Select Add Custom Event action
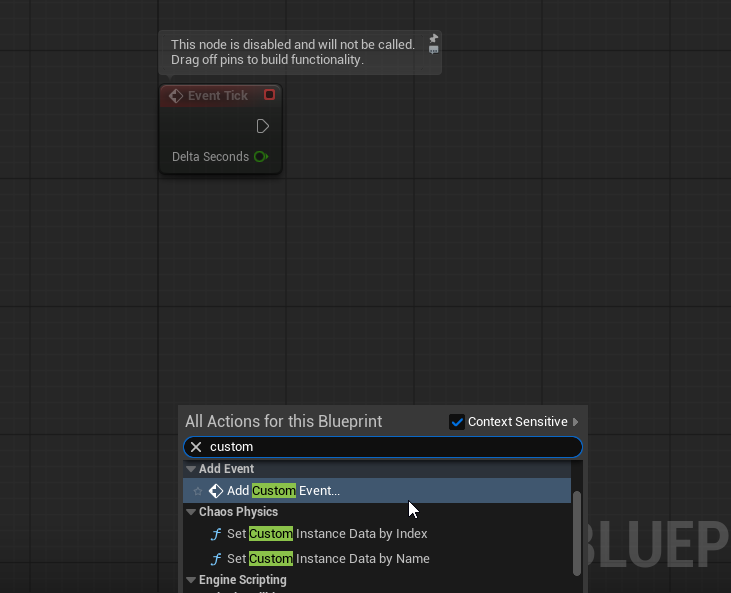 click(377, 490)
